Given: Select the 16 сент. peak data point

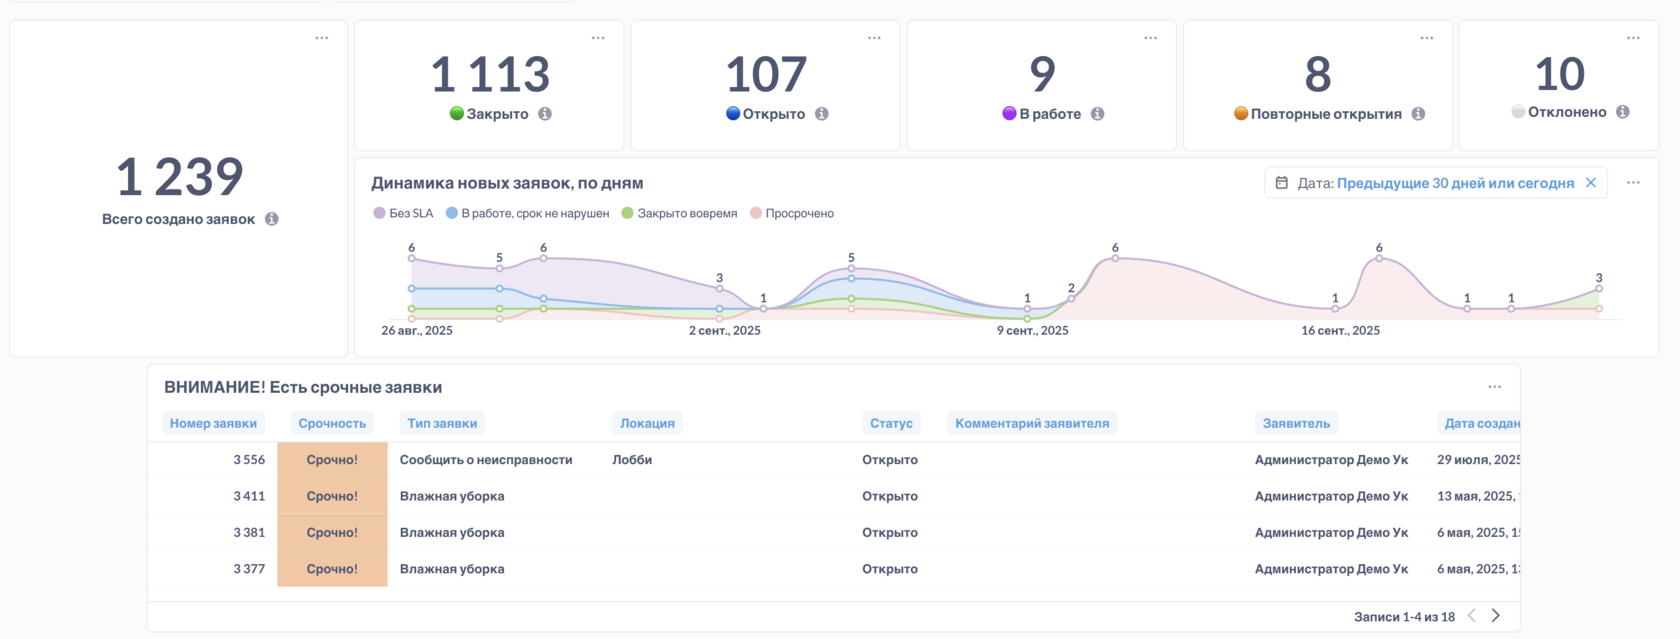Looking at the screenshot, I should 1379,259.
